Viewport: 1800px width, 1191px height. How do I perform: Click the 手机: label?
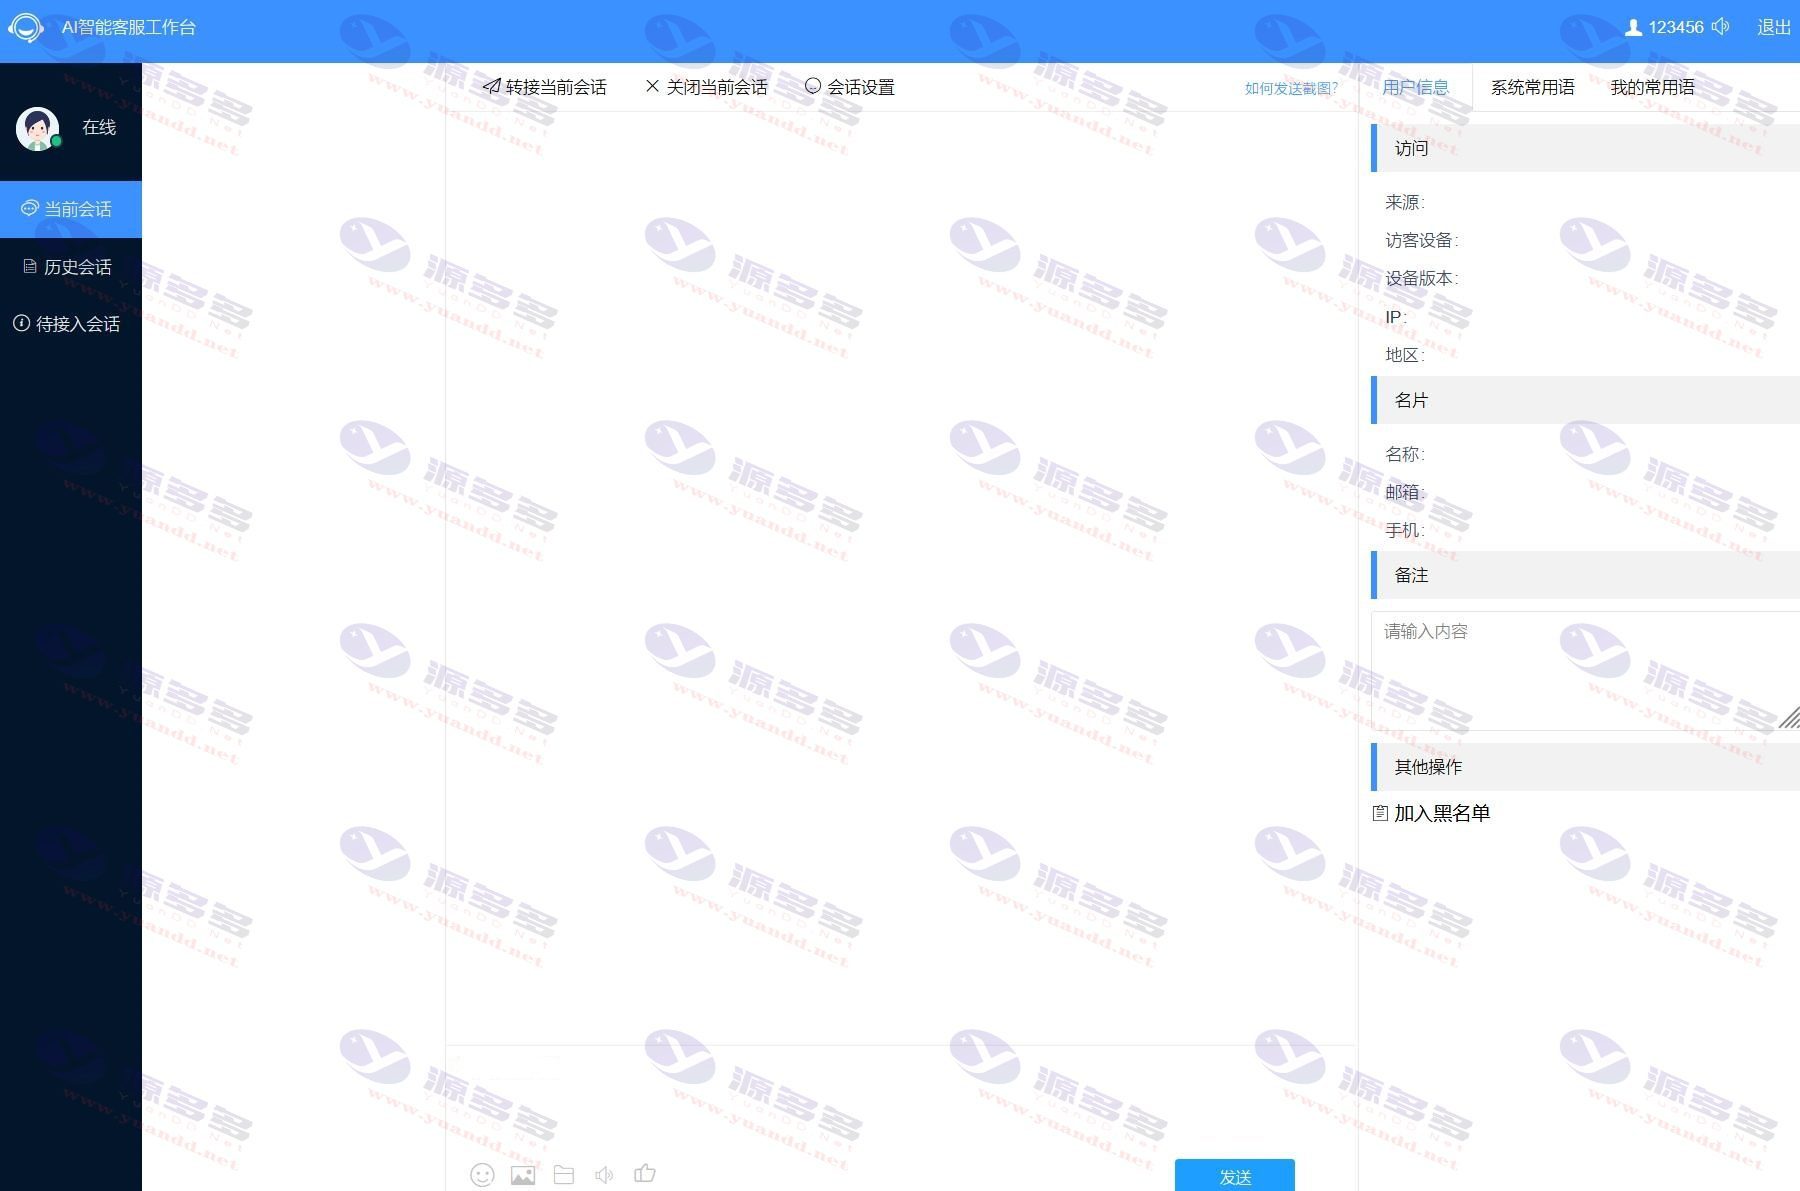1405,530
